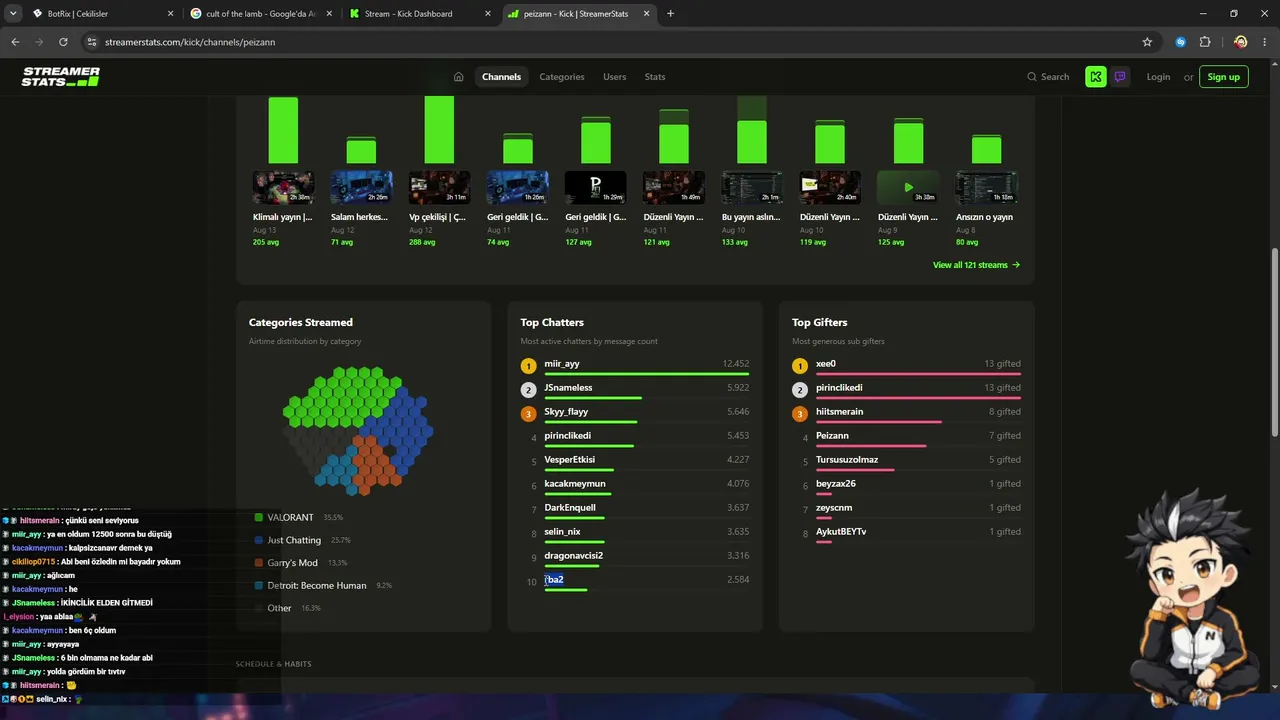The width and height of the screenshot is (1280, 720).
Task: Open chatter VesperEtkisi
Action: pos(569,460)
